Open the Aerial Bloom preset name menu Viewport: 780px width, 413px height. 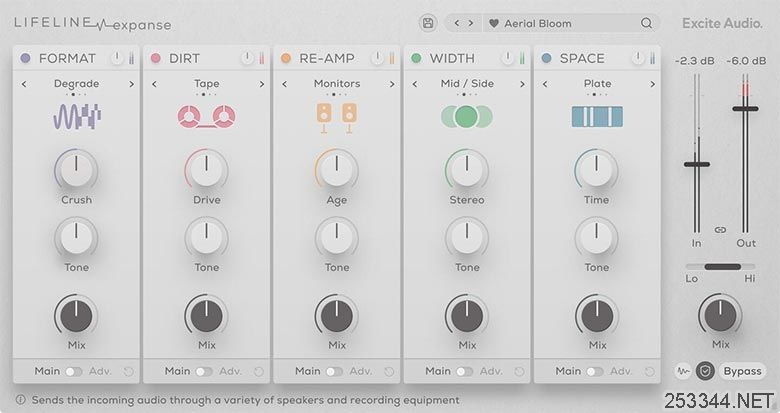538,23
